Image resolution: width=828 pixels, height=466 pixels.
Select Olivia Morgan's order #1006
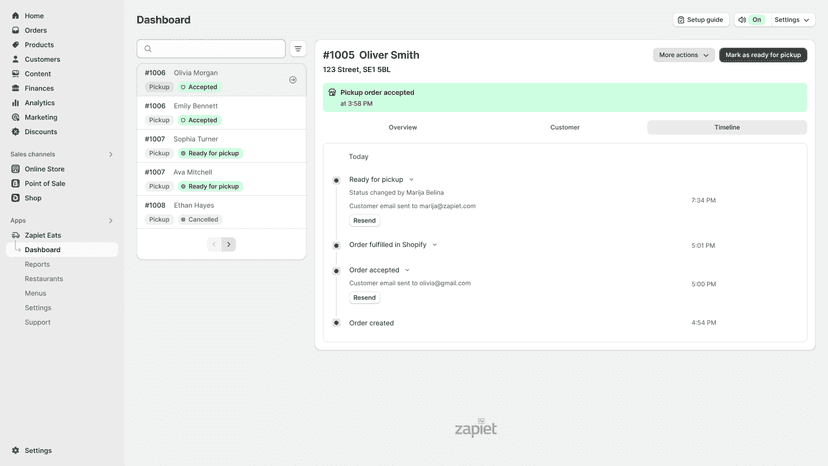pyautogui.click(x=221, y=80)
